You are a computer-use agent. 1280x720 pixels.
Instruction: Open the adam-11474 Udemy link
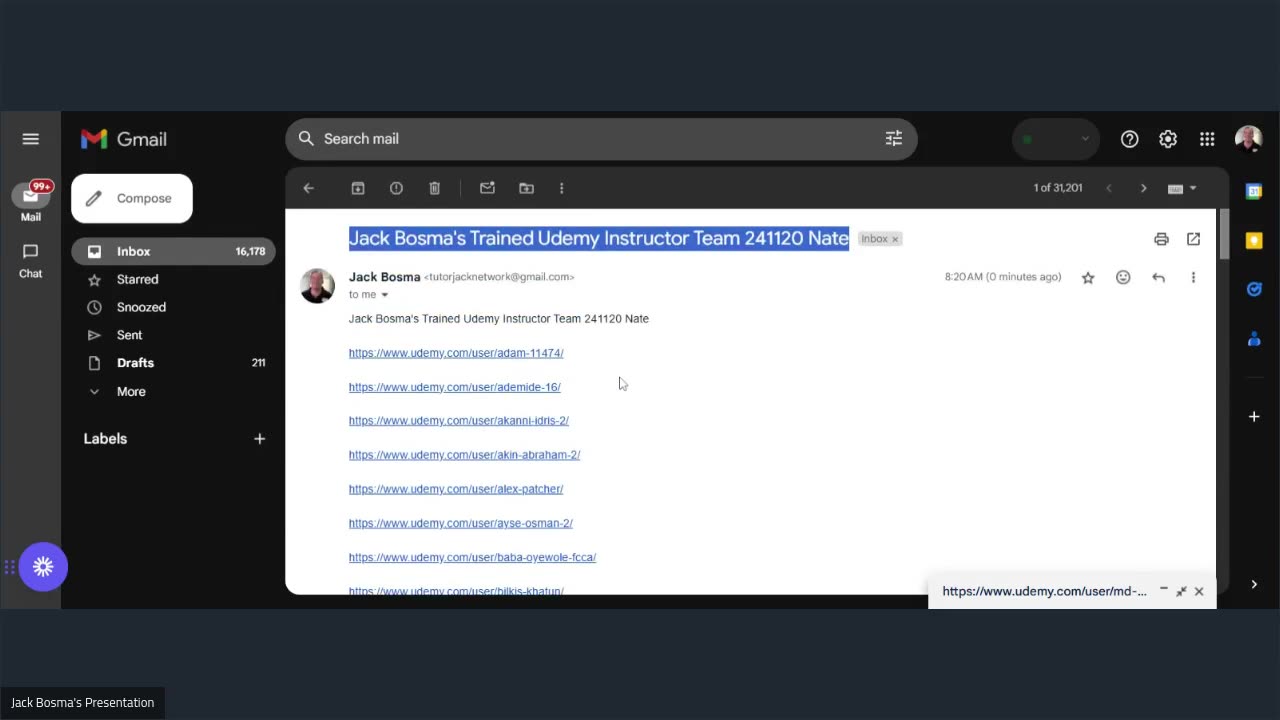coord(456,353)
